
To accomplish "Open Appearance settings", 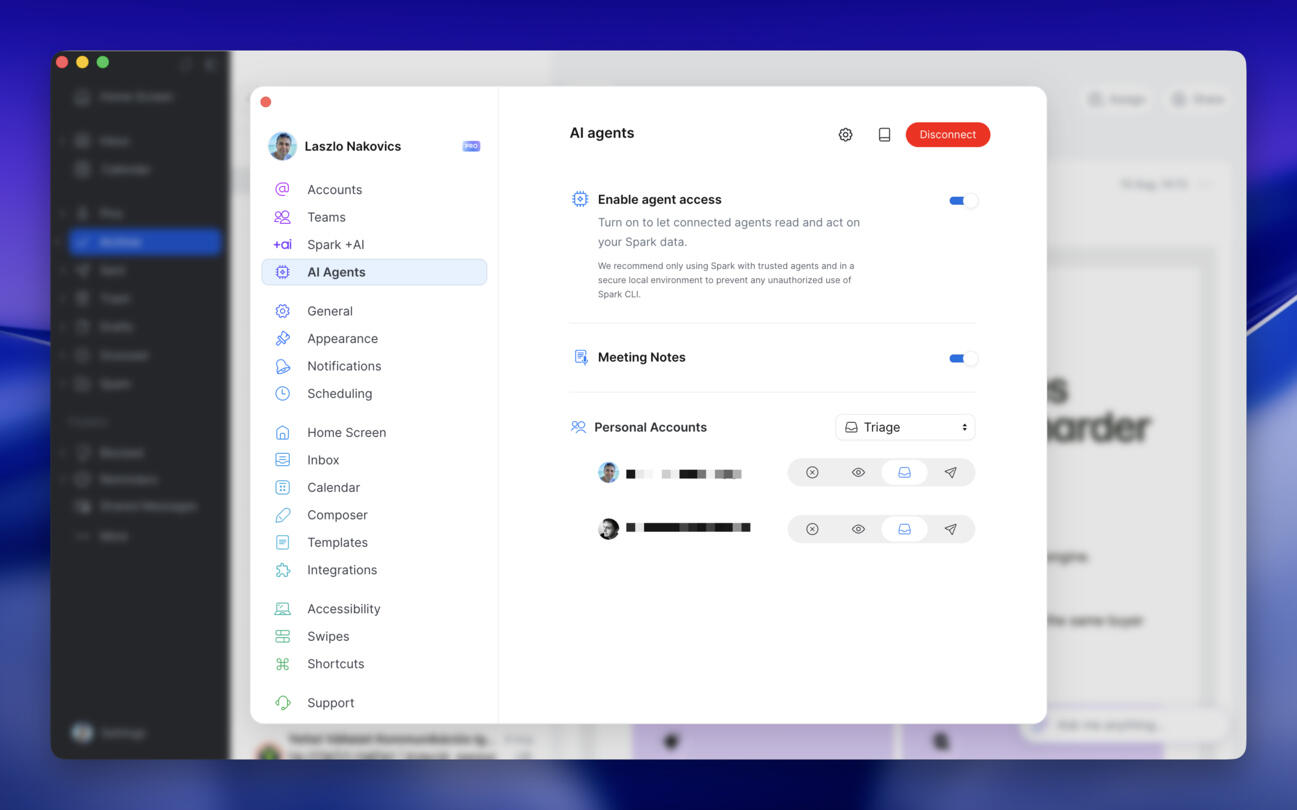I will 374,339.
